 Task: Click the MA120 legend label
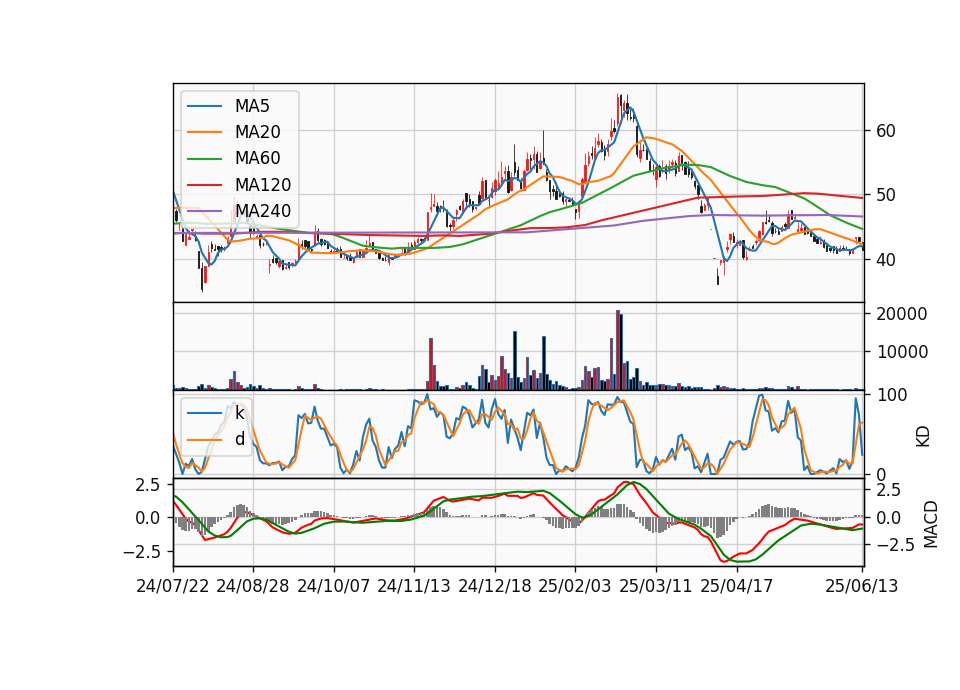pos(263,185)
